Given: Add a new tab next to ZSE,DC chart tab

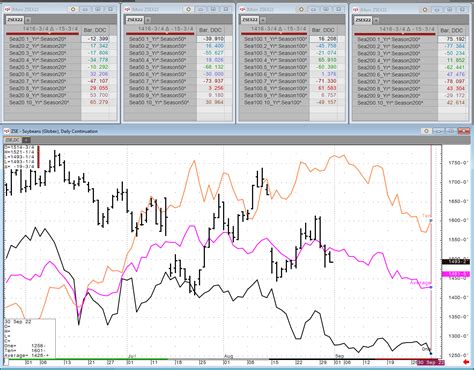Looking at the screenshot, I should pos(26,140).
